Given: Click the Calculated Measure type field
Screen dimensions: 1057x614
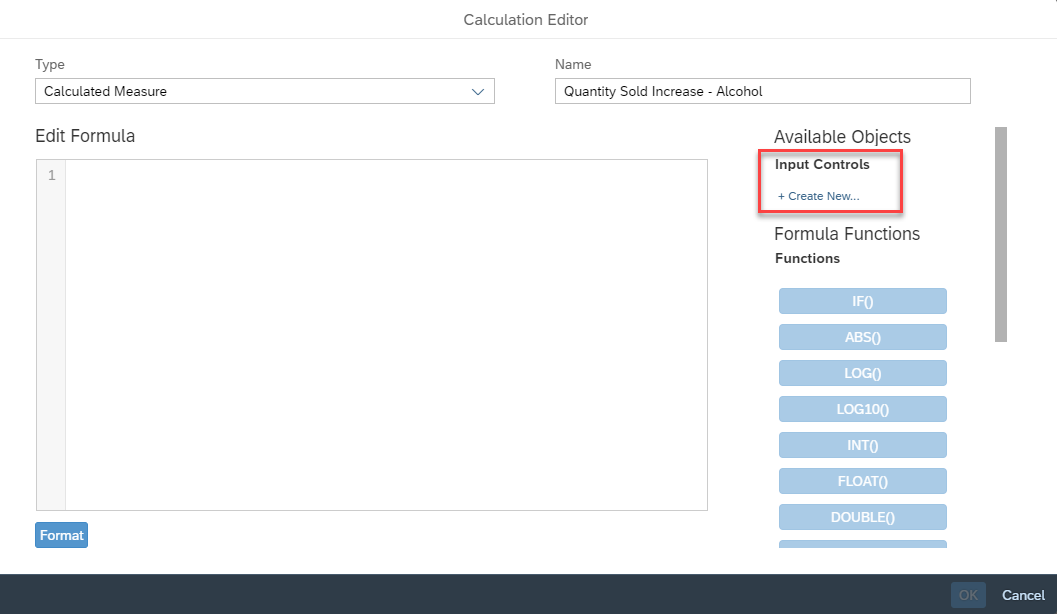Looking at the screenshot, I should click(250, 92).
